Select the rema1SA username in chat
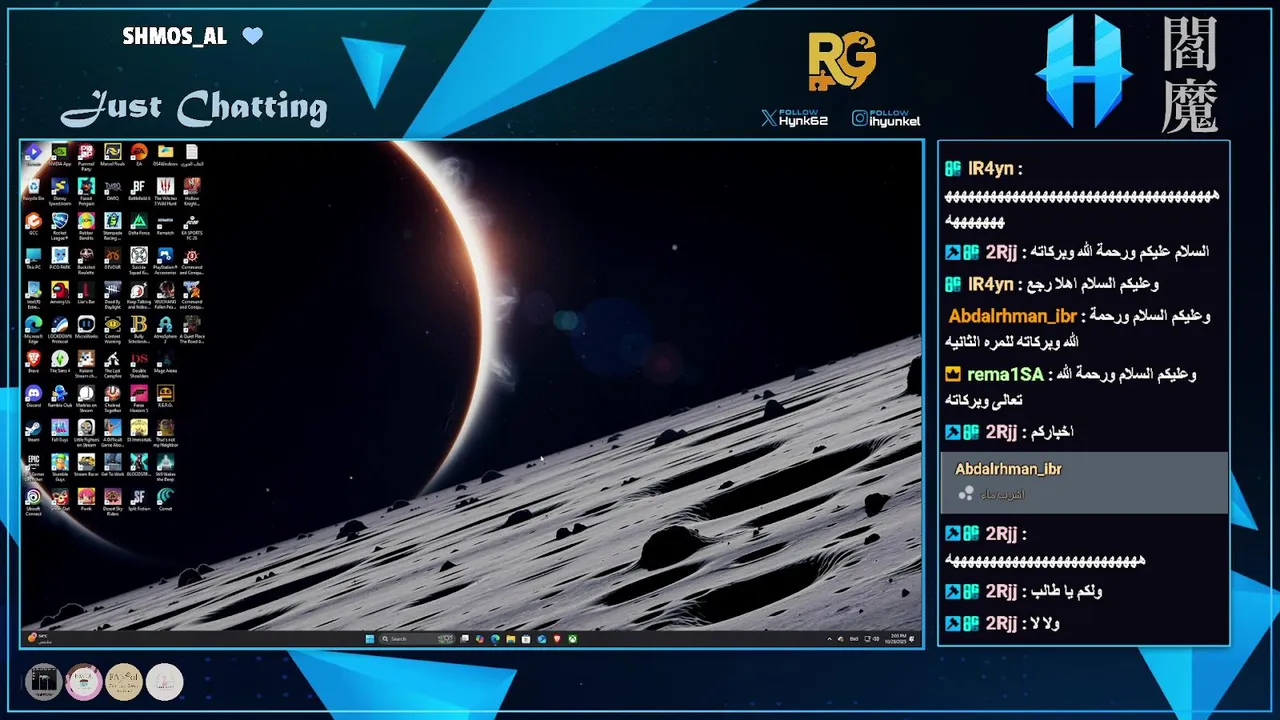The image size is (1280, 720). tap(1005, 375)
